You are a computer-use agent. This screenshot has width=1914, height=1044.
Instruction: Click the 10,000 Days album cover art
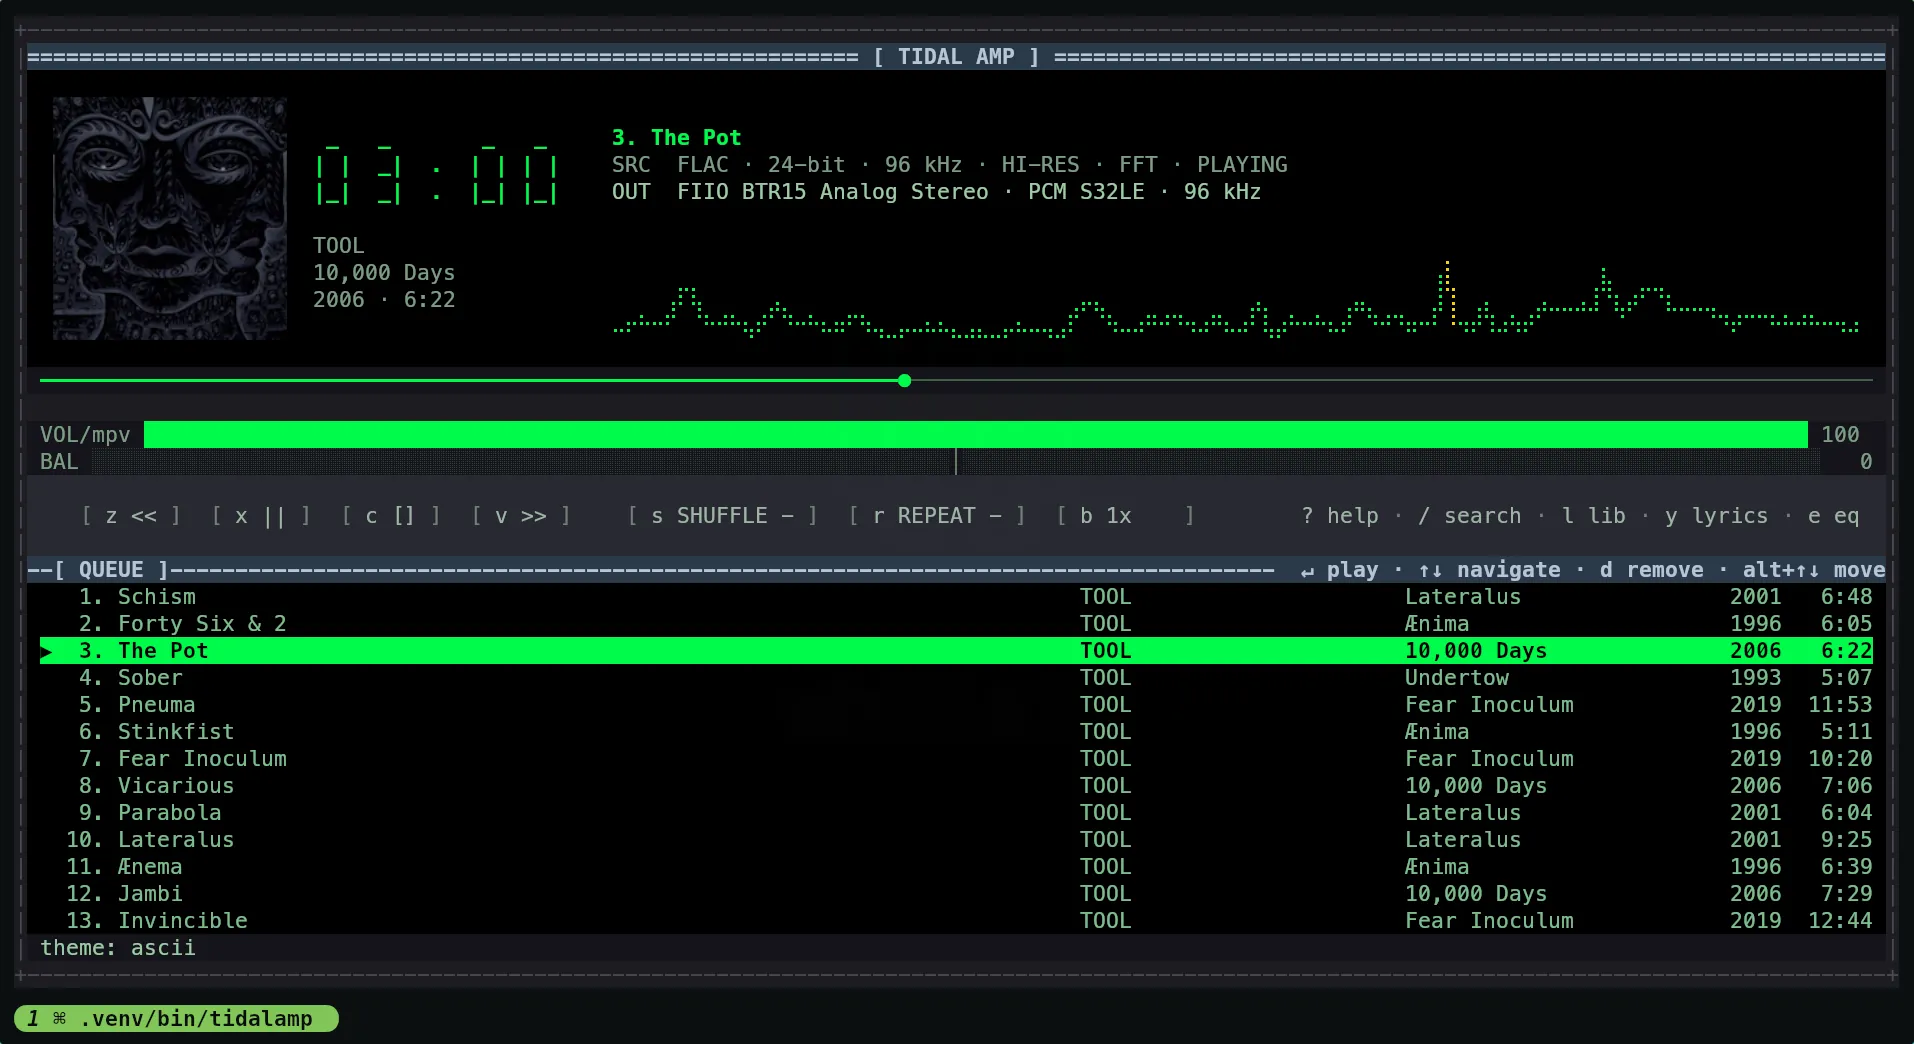(x=170, y=218)
